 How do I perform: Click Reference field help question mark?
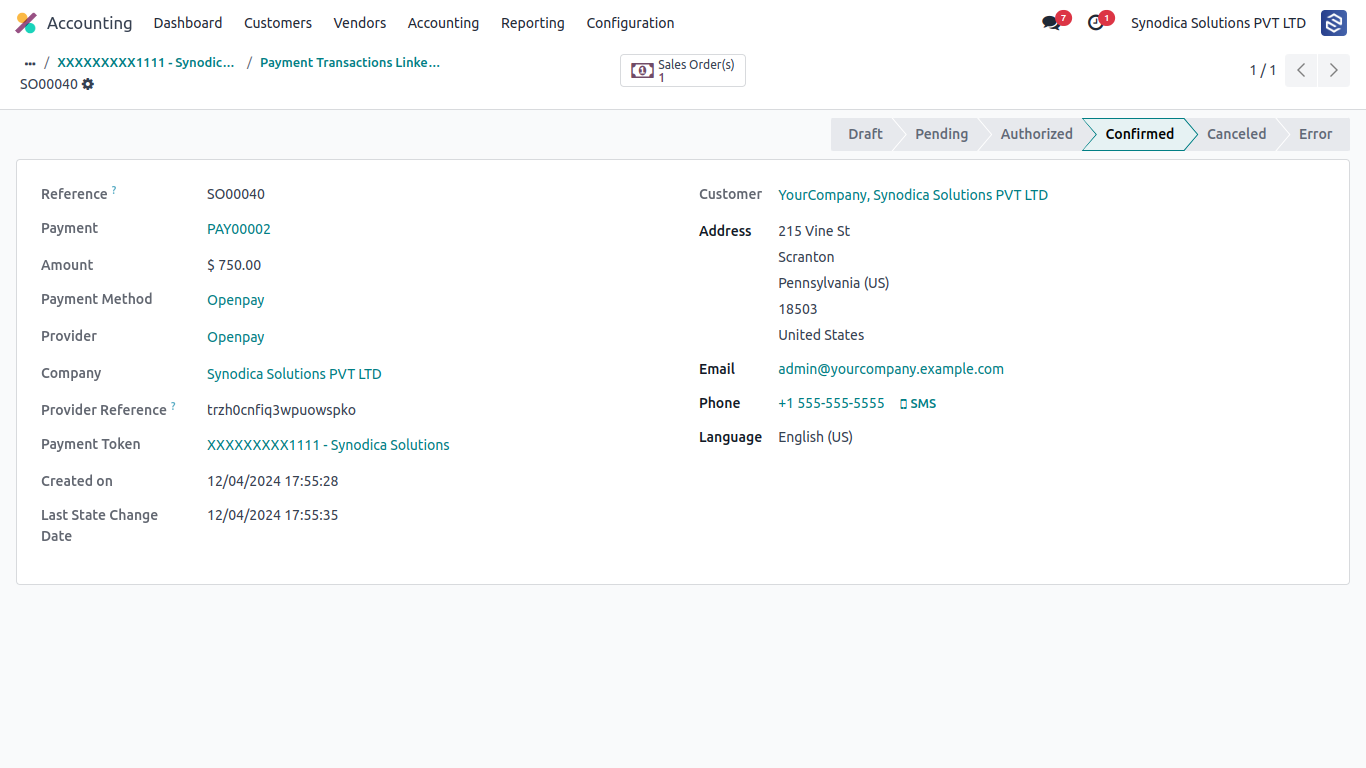[x=114, y=189]
